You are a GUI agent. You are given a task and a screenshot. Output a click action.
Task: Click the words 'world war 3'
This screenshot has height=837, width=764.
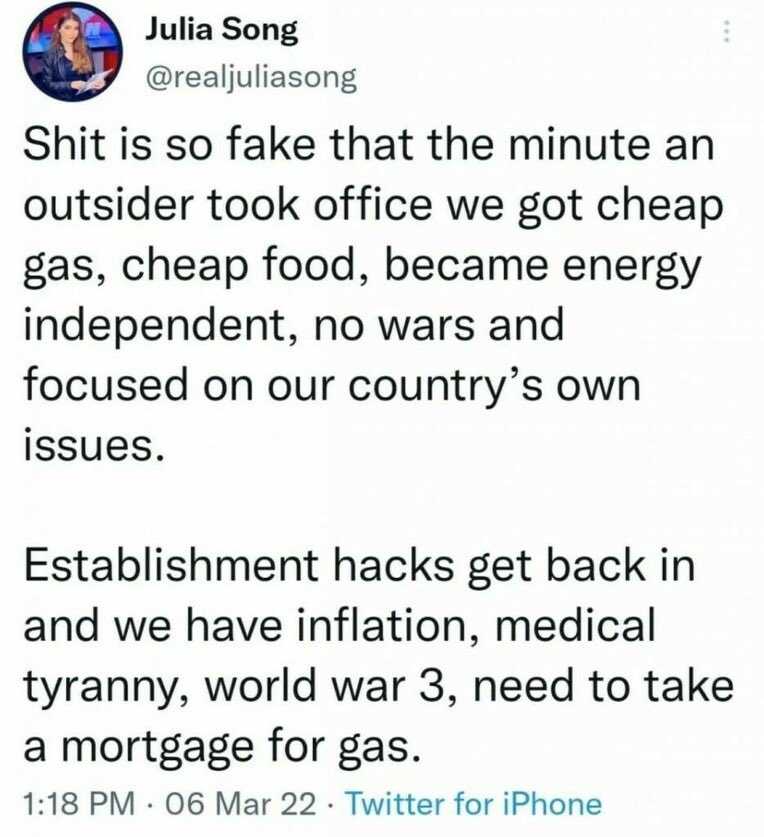pos(328,686)
